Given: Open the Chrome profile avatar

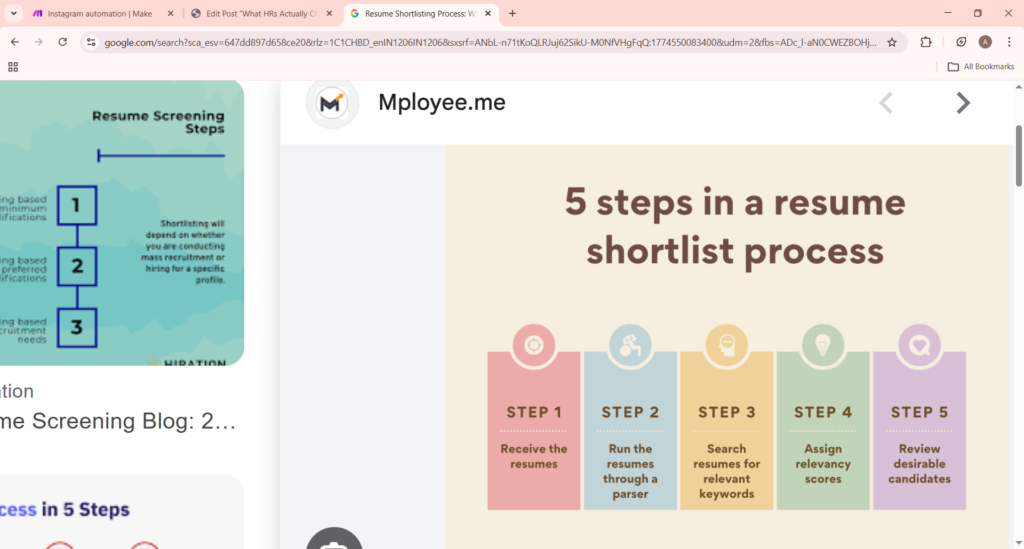Looking at the screenshot, I should click(985, 42).
